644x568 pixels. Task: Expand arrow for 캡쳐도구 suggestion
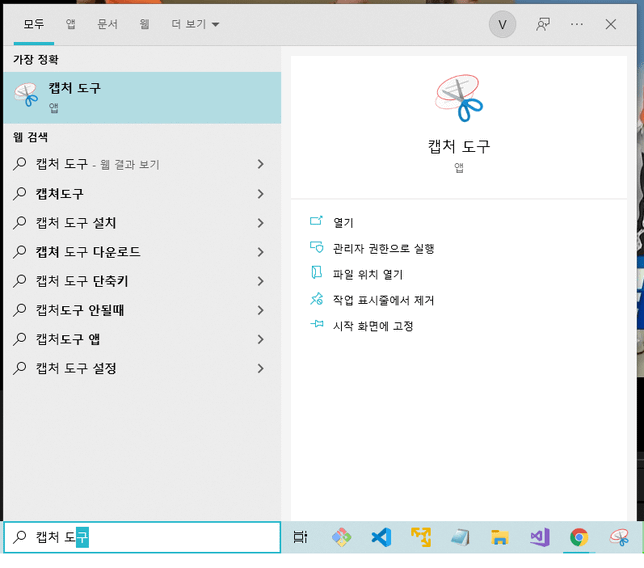260,193
